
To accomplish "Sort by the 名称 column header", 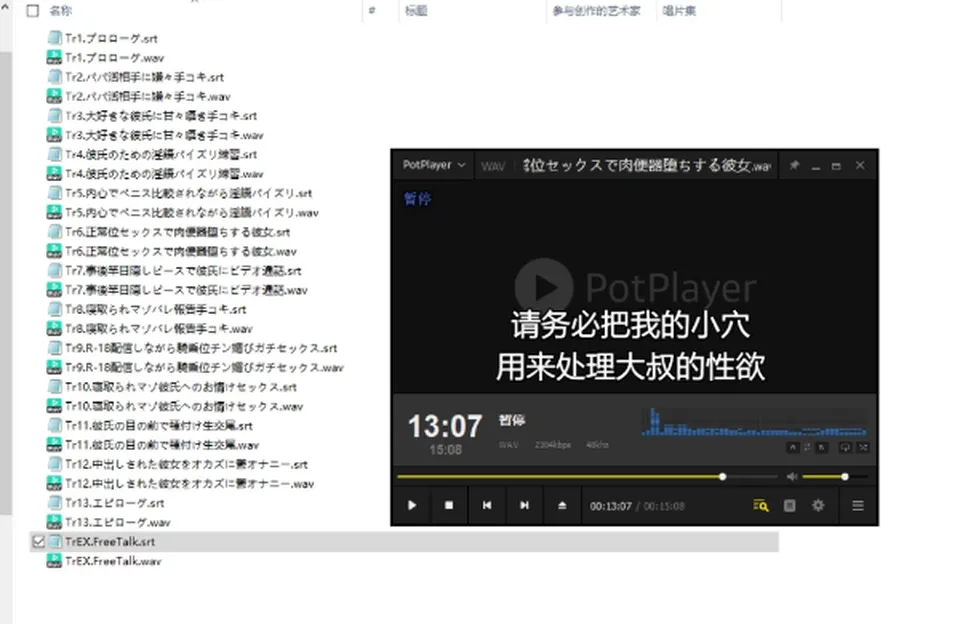I will point(61,11).
